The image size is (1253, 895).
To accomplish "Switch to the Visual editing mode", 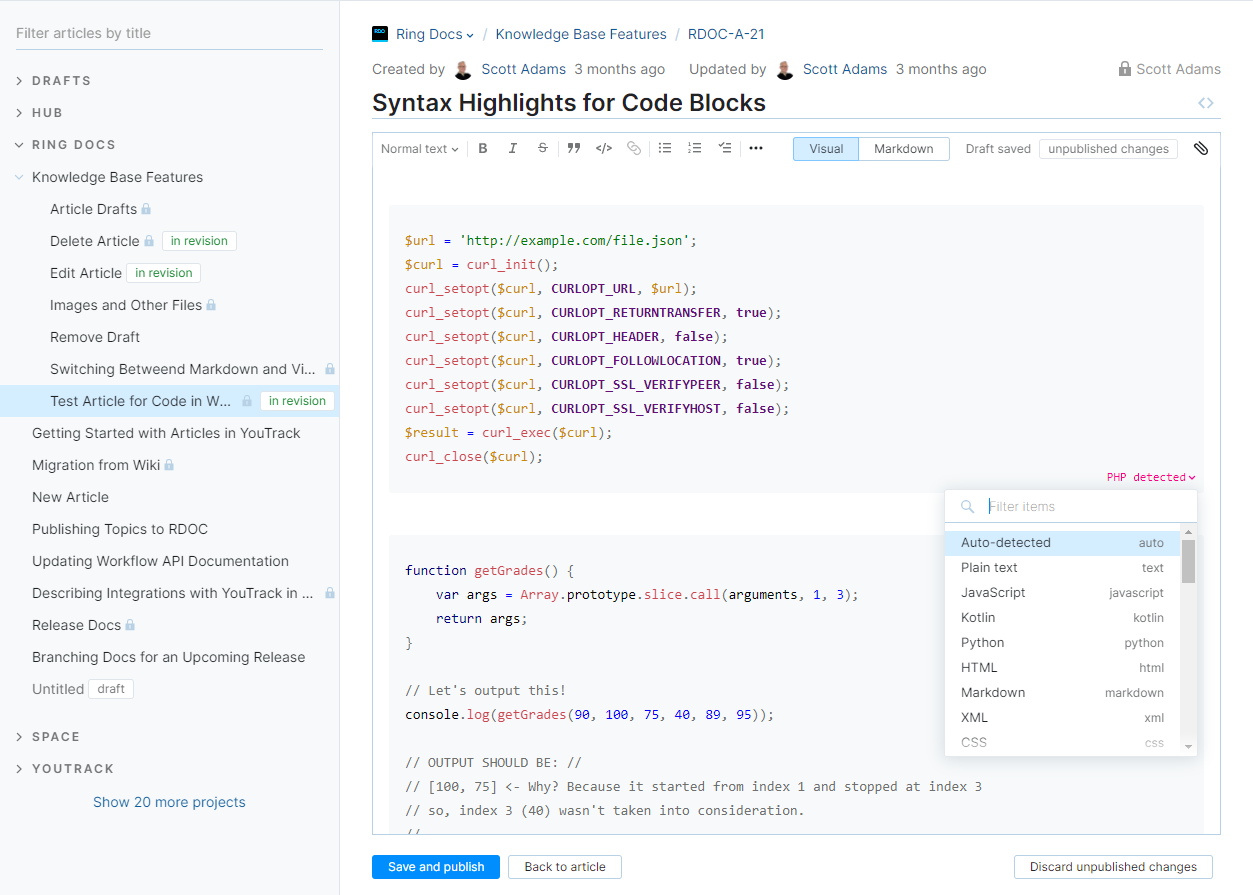I will 825,148.
